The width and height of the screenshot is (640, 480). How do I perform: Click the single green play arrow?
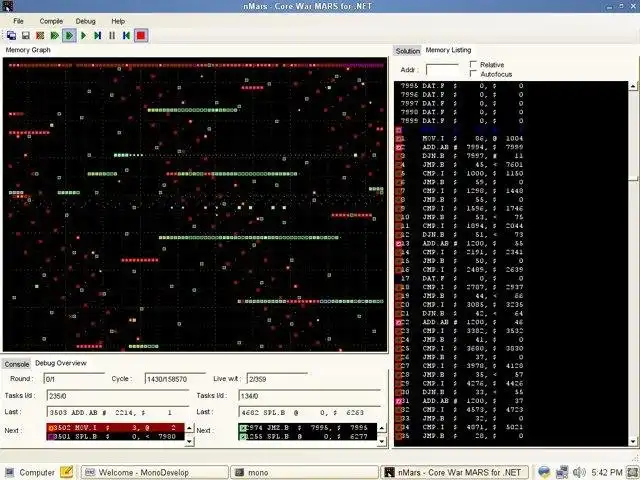coord(84,36)
